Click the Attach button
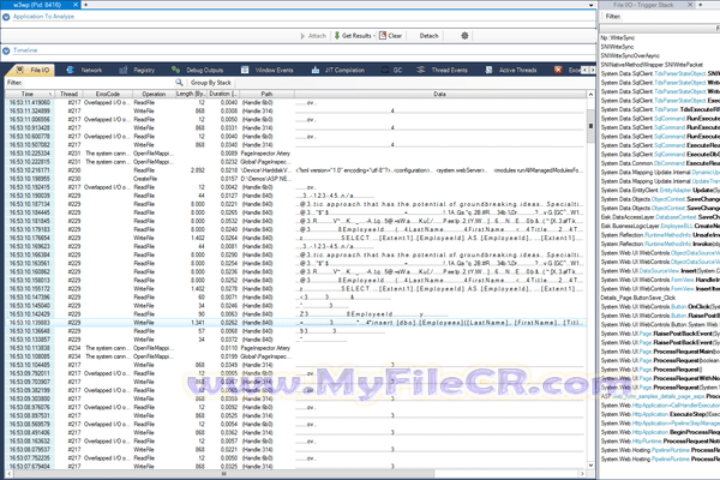Viewport: 720px width, 480px height. [x=313, y=36]
